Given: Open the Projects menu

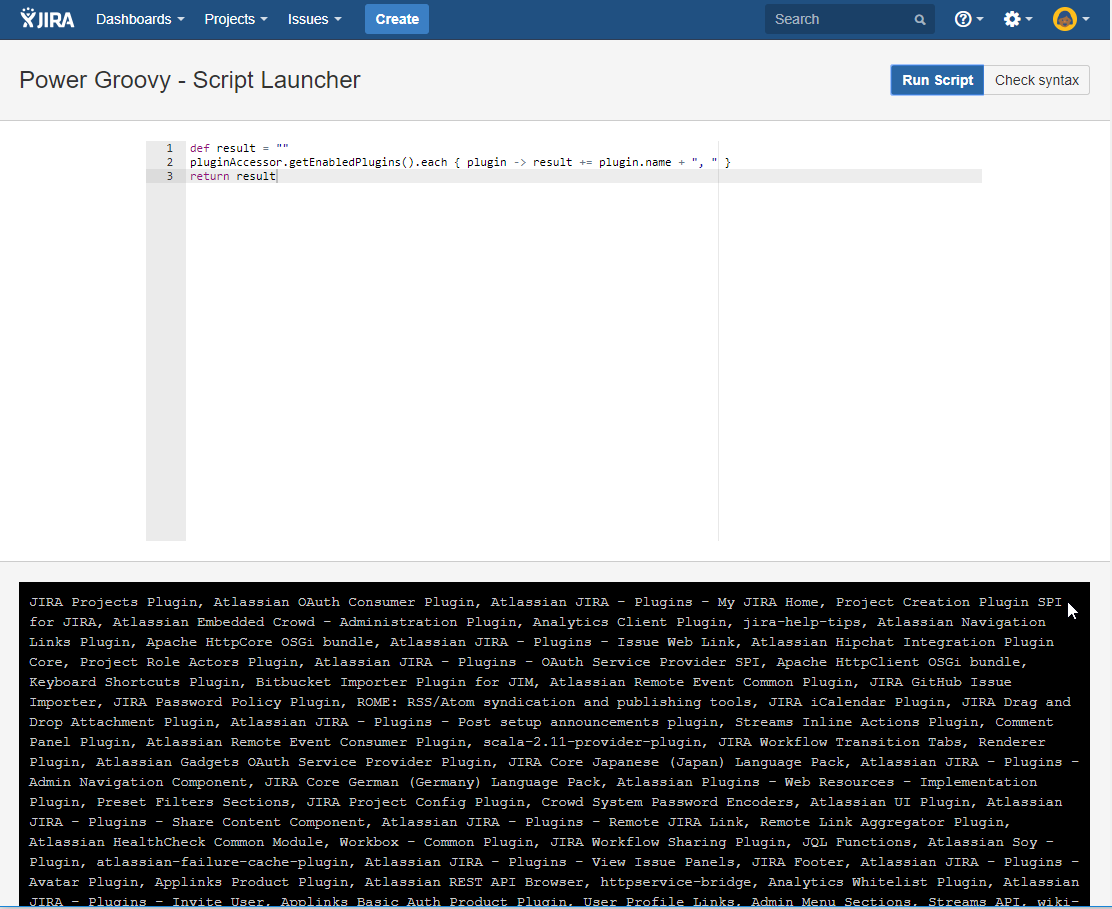Looking at the screenshot, I should click(x=235, y=19).
